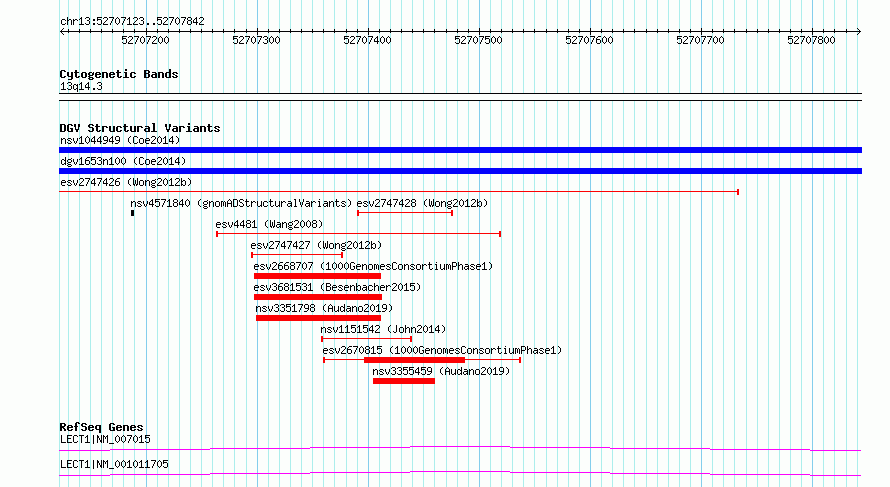The height and width of the screenshot is (487, 890).
Task: Click the Cytogenetic Bands track title
Action: (x=119, y=74)
